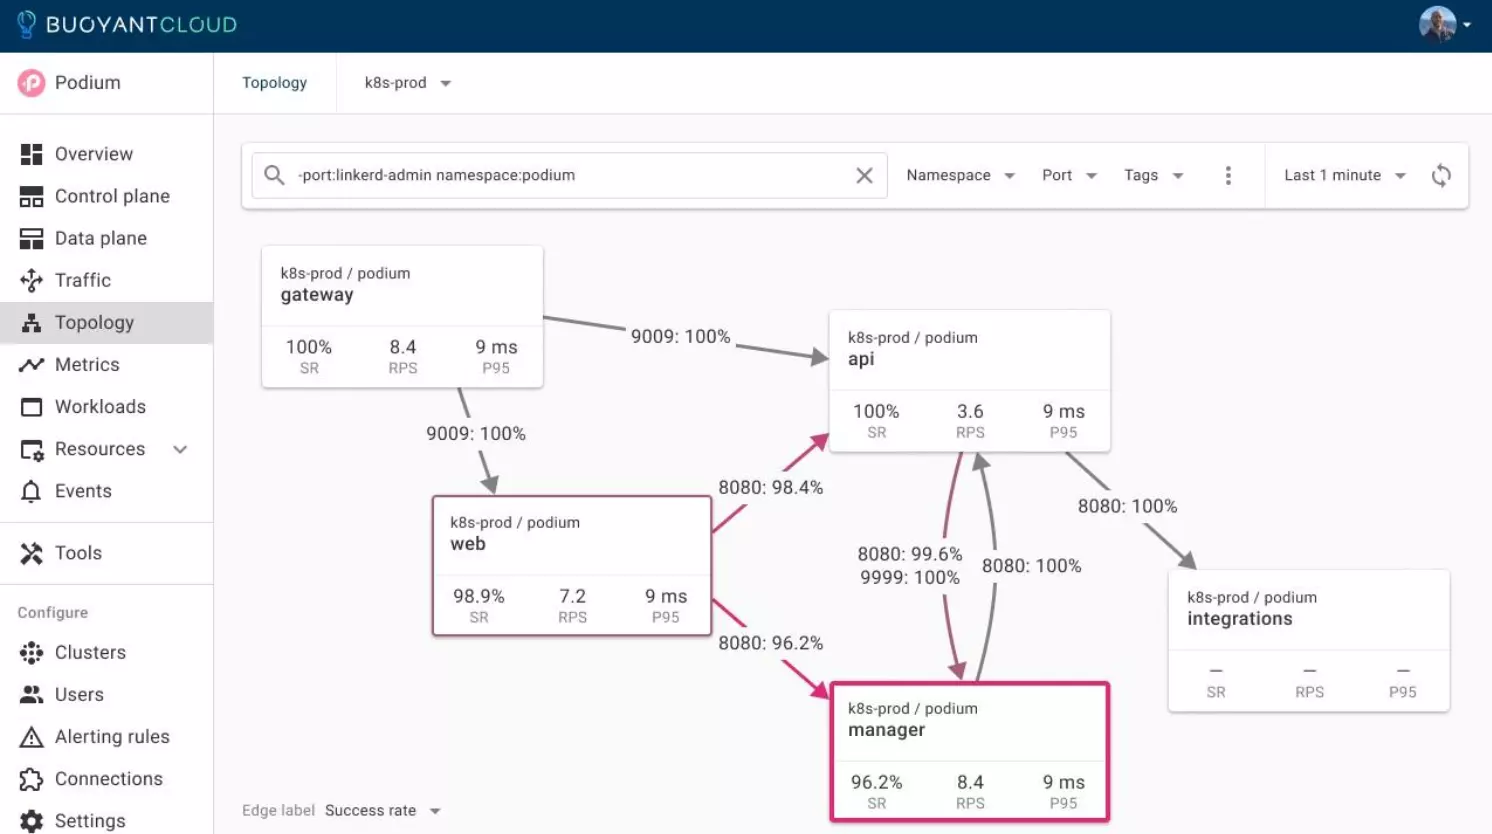Image resolution: width=1492 pixels, height=834 pixels.
Task: Select the manager workload node
Action: (970, 752)
